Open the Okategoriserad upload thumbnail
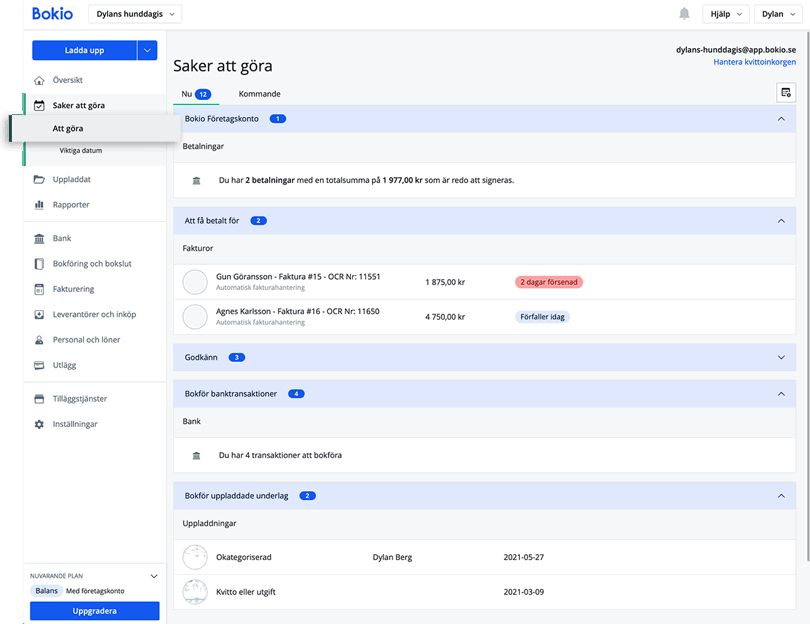The height and width of the screenshot is (624, 810). [195, 557]
